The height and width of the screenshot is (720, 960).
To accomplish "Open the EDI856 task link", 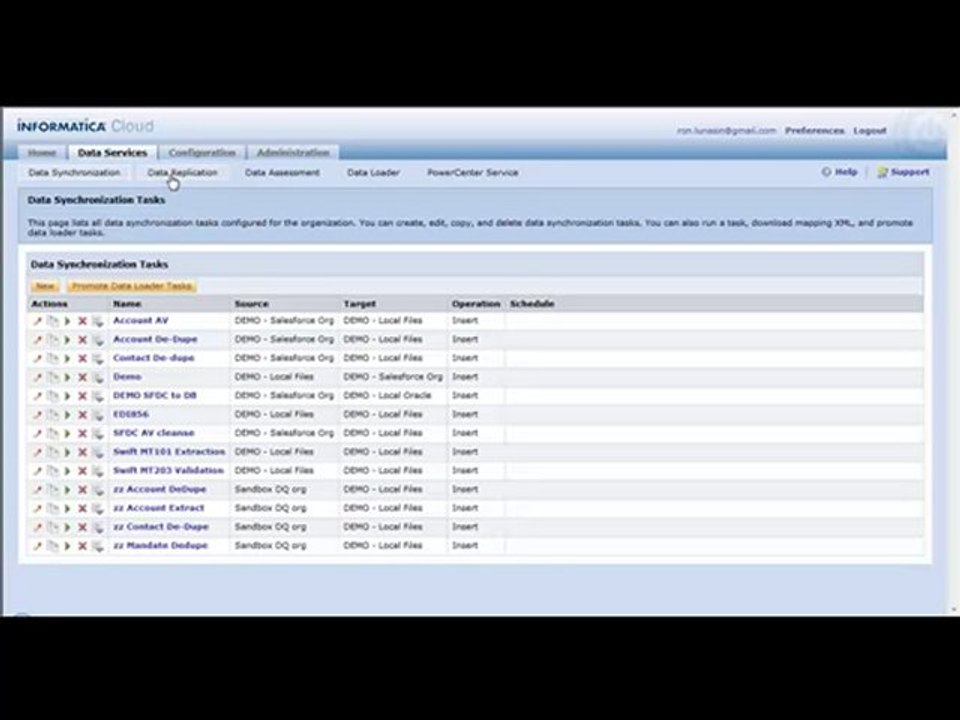I will click(x=131, y=414).
